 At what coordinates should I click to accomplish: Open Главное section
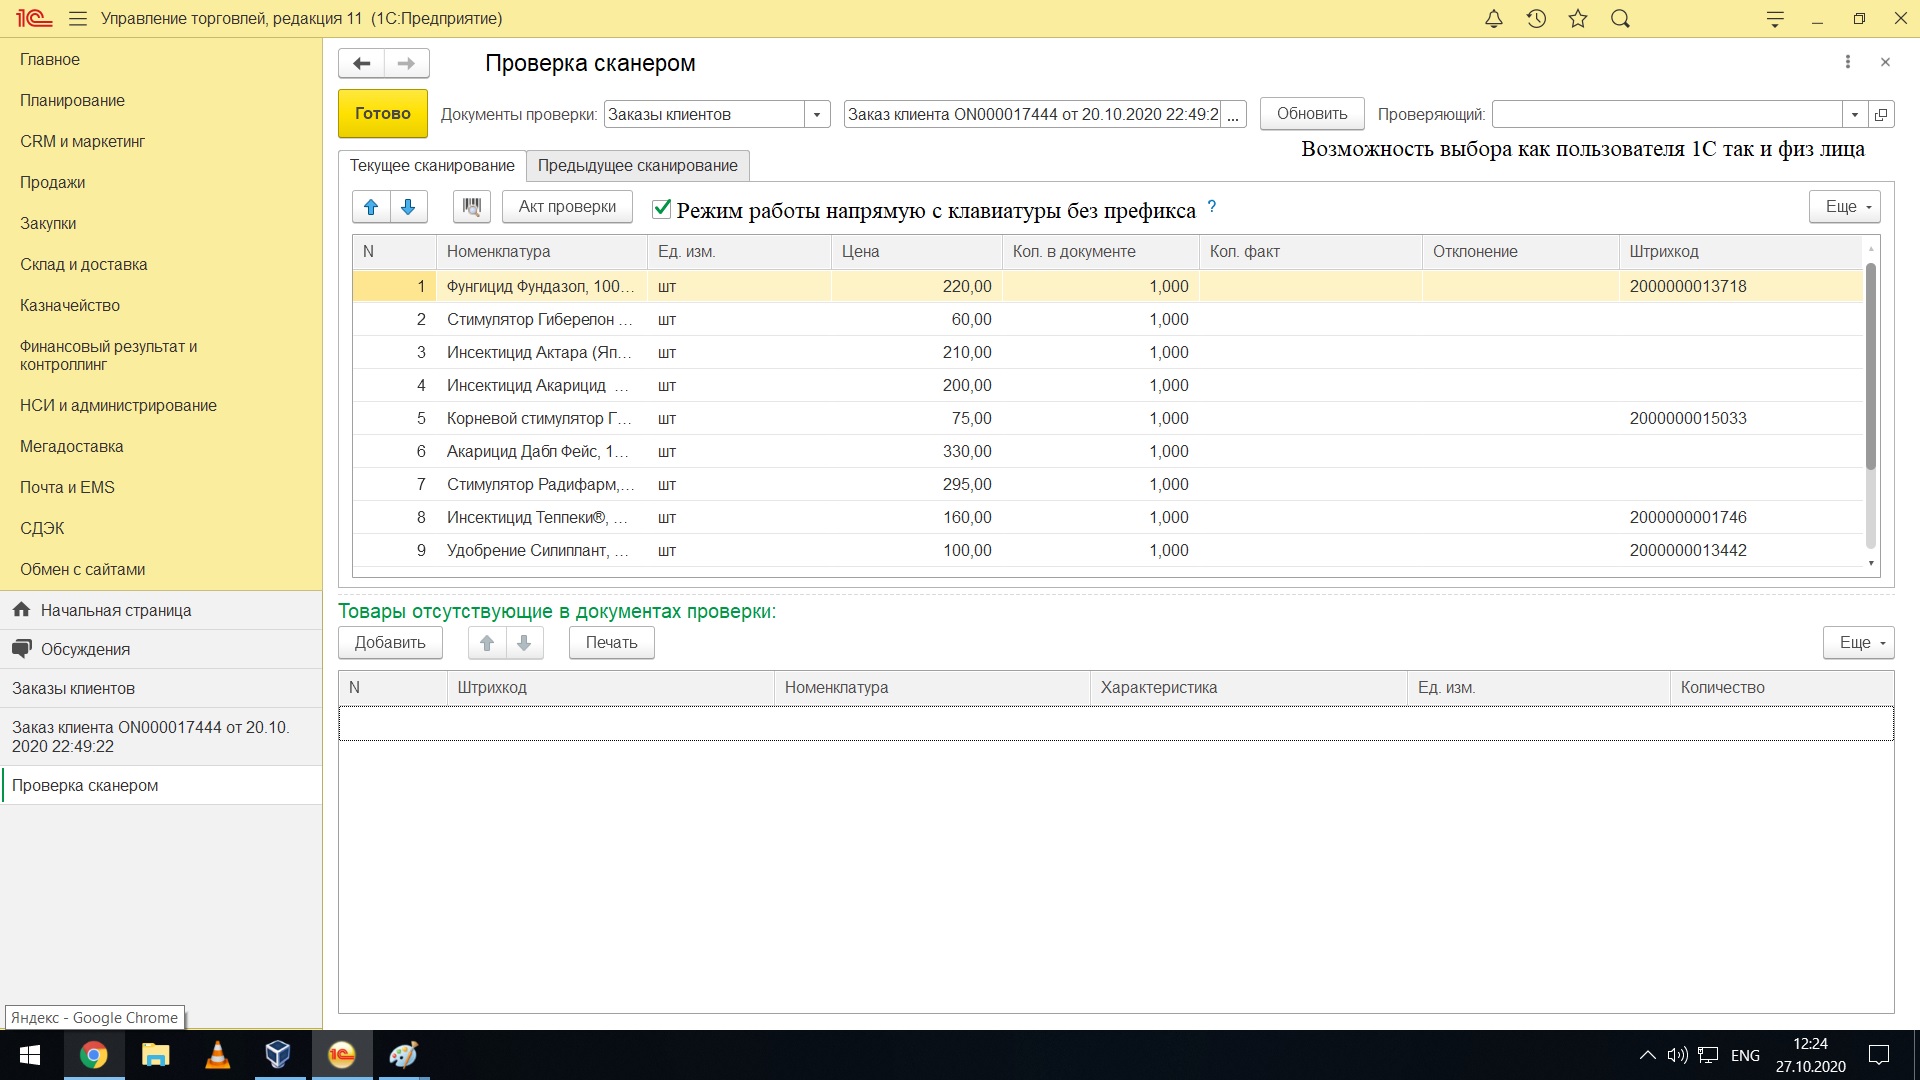pos(50,60)
